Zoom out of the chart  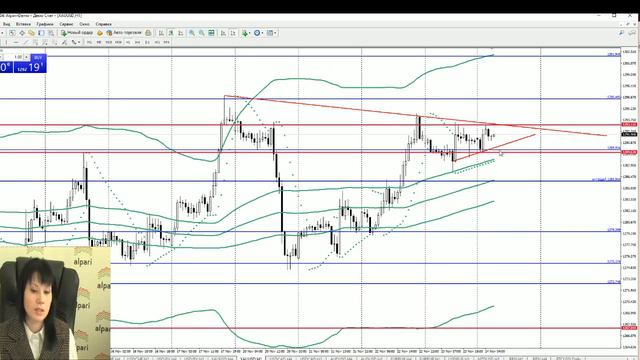(x=201, y=33)
